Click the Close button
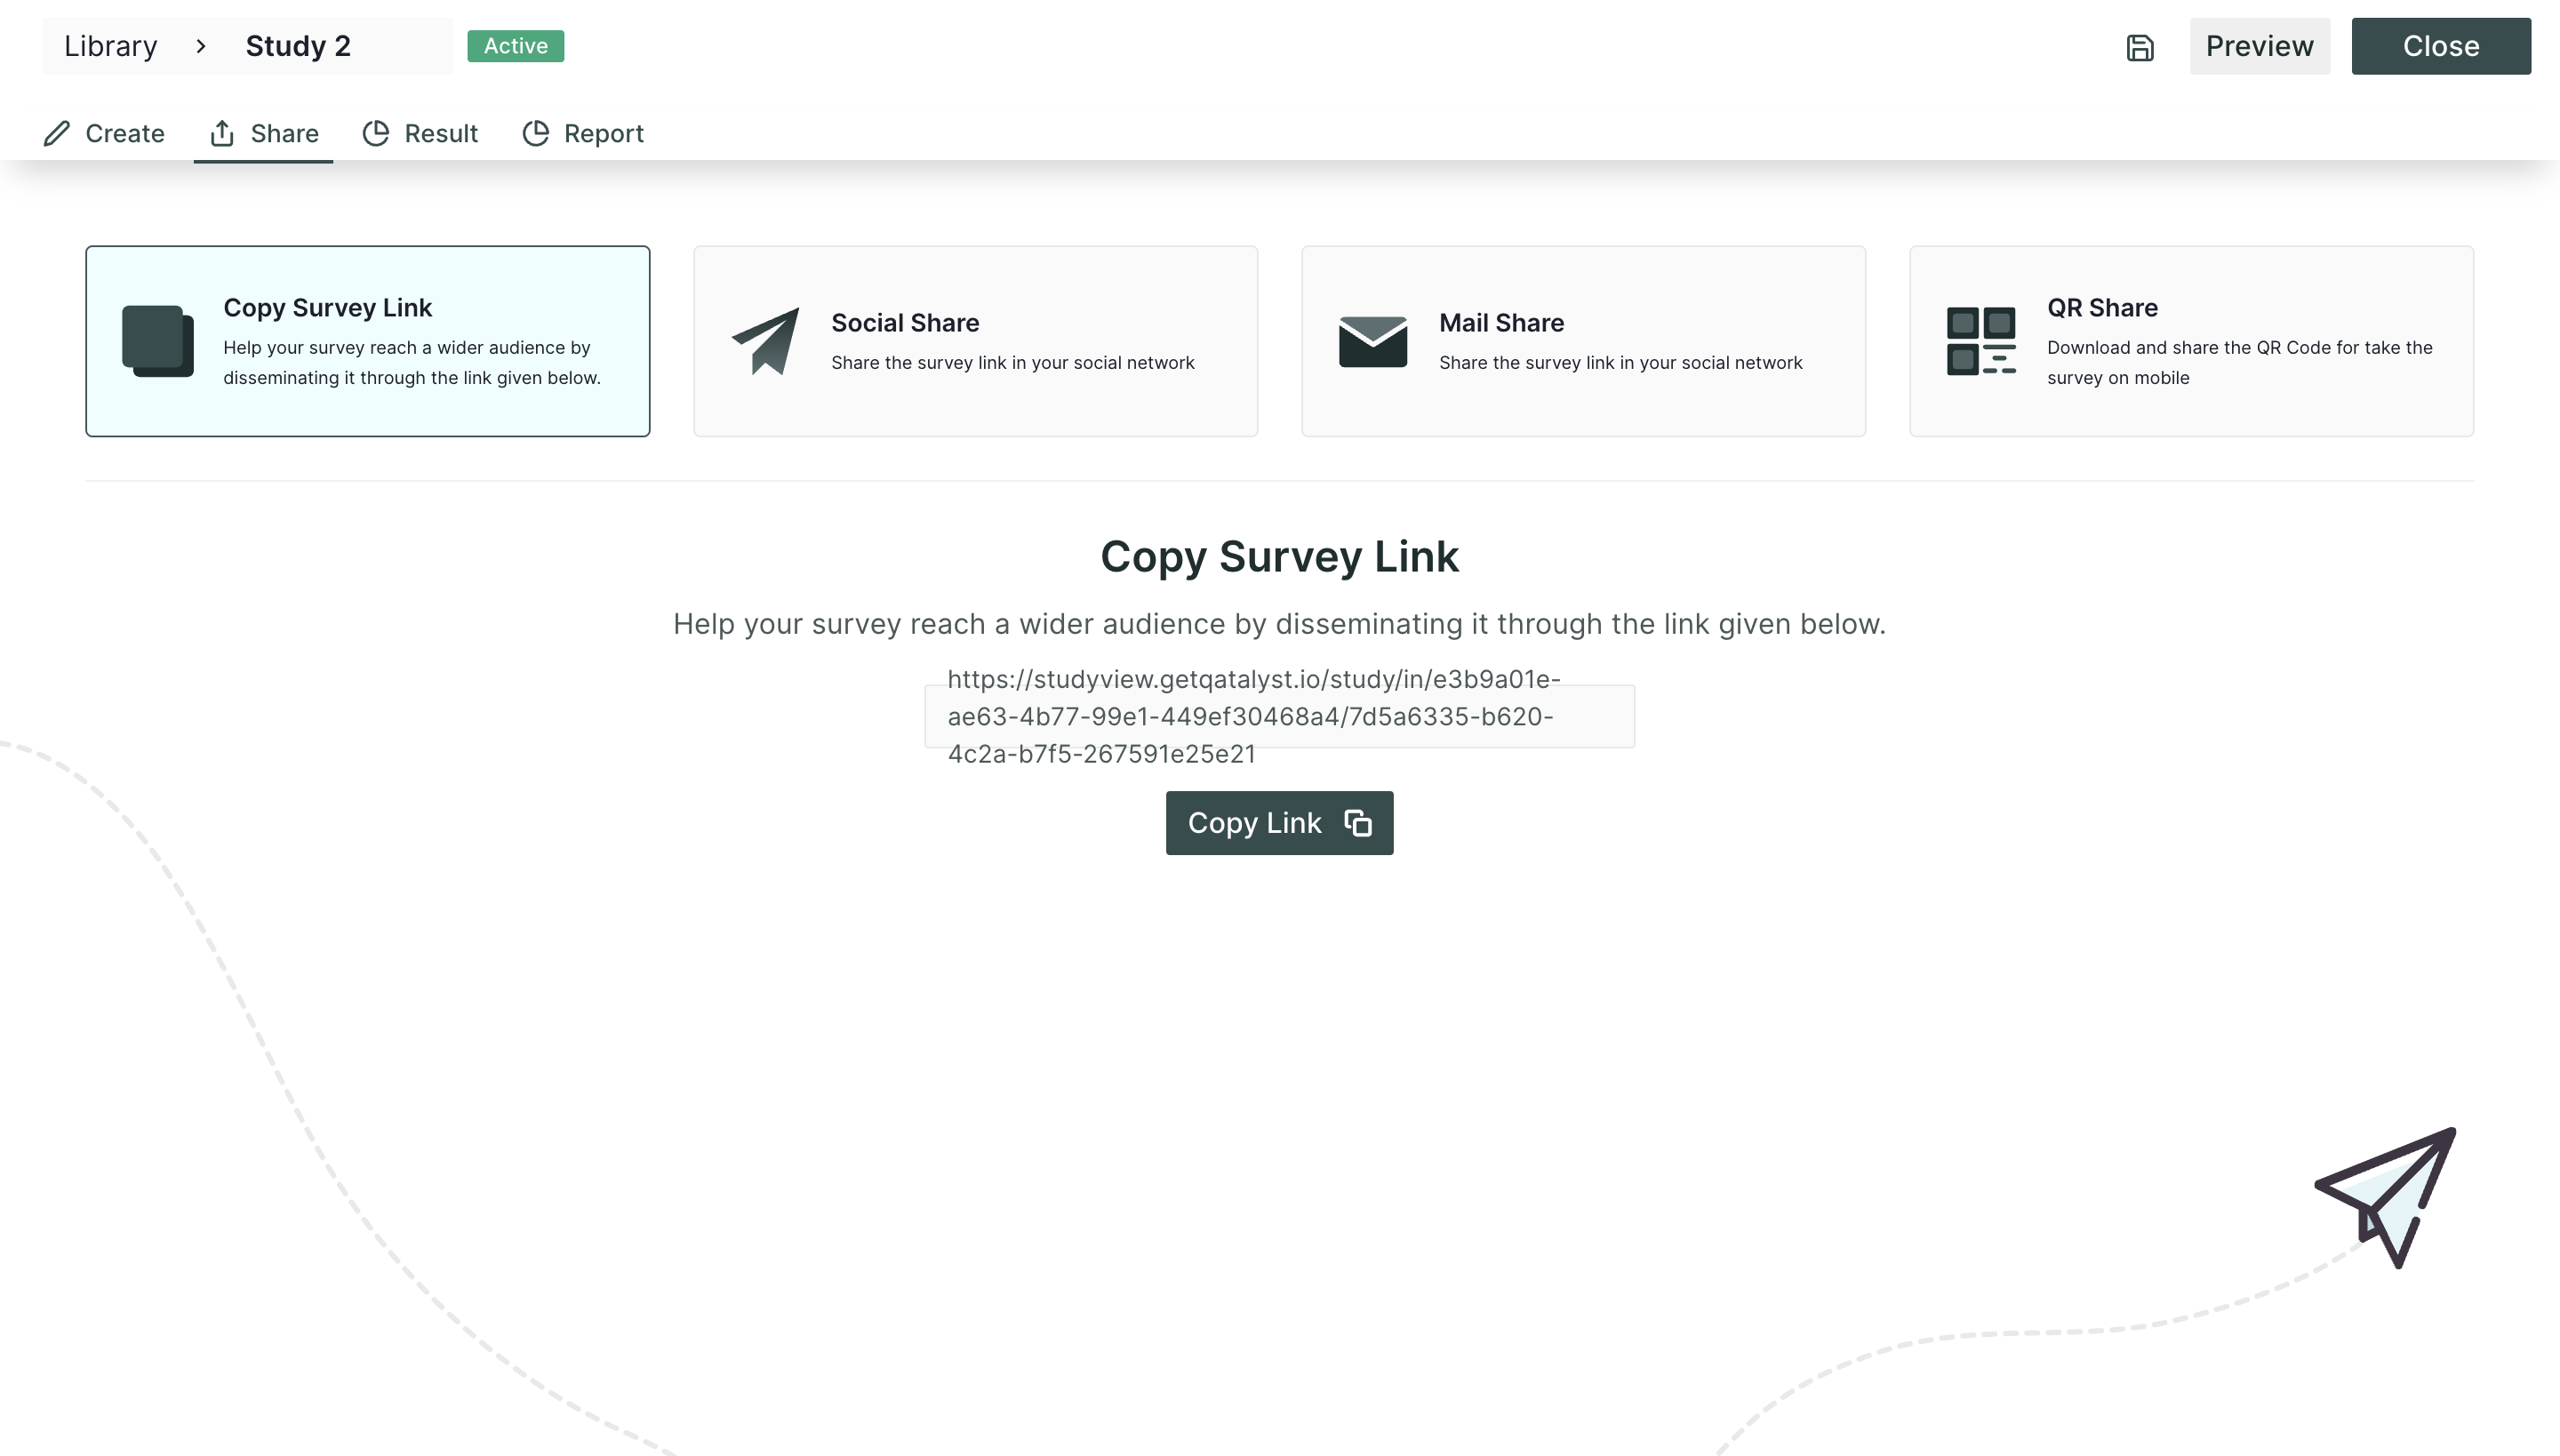 (2440, 46)
